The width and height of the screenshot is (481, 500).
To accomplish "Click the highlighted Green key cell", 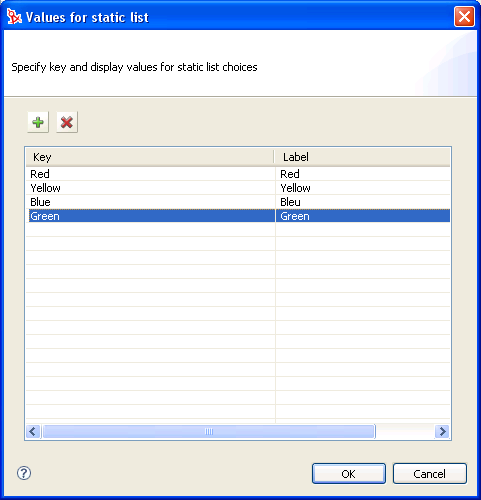I will coord(151,216).
